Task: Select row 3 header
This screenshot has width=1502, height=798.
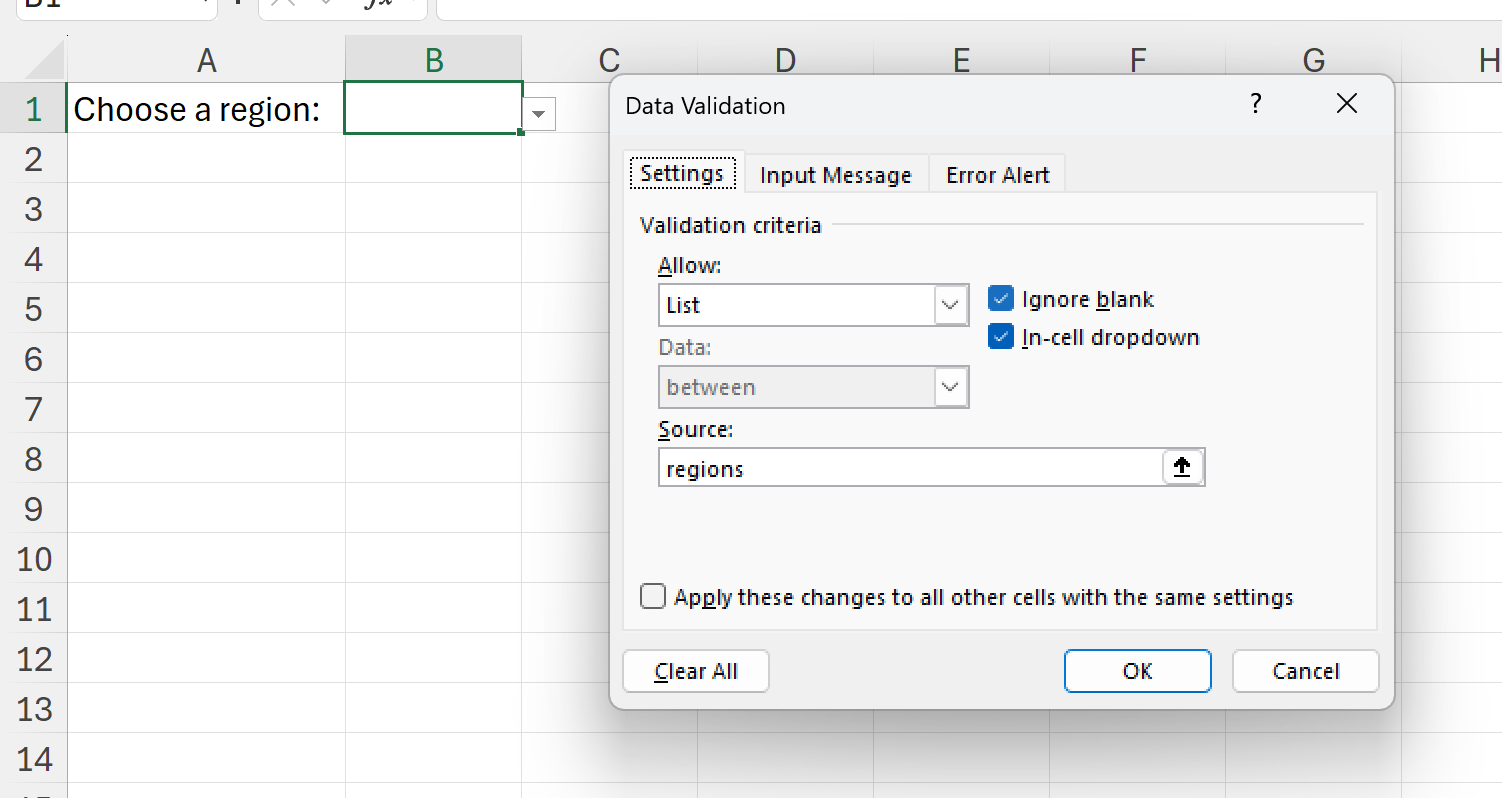Action: tap(34, 209)
